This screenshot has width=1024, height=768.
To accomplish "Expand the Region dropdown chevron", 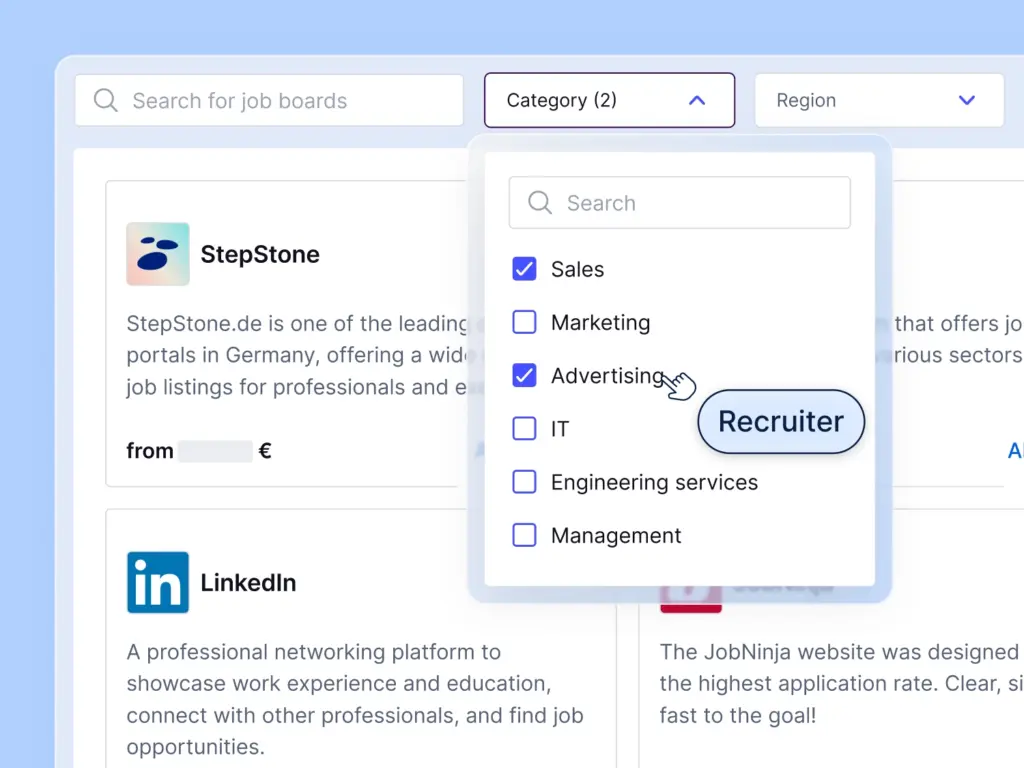I will (966, 100).
